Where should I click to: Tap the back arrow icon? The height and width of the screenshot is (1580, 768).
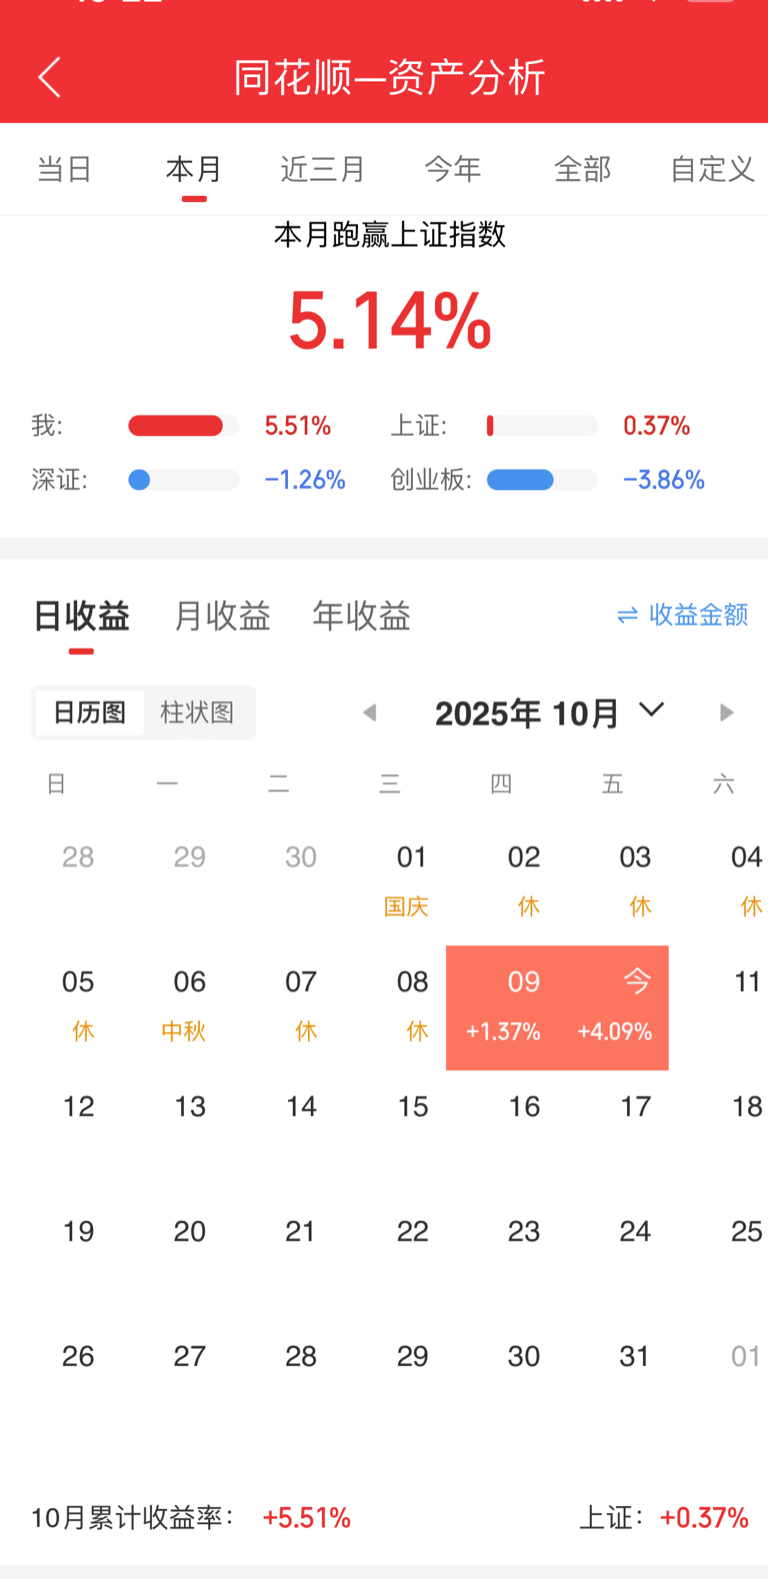pyautogui.click(x=50, y=77)
